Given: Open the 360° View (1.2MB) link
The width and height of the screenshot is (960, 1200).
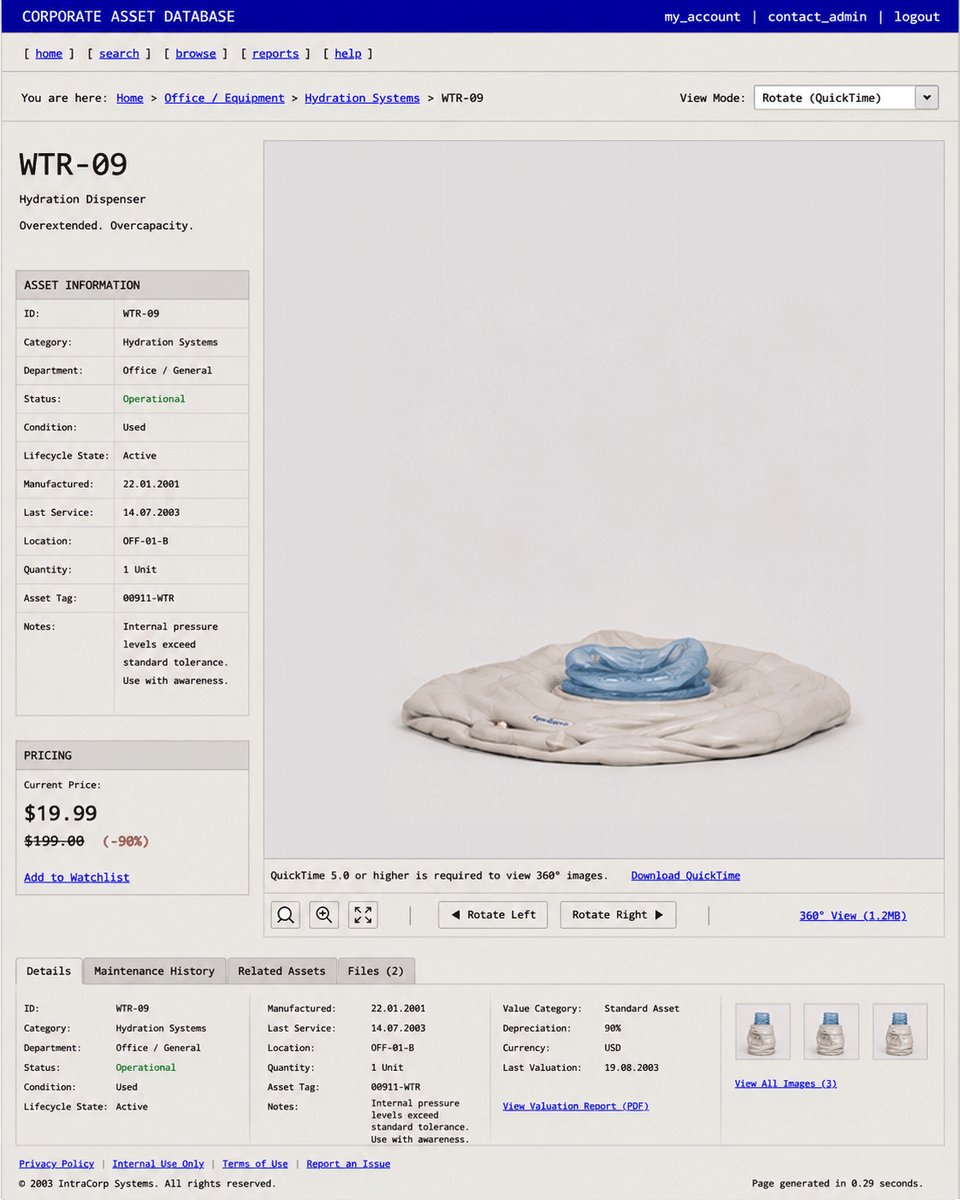Looking at the screenshot, I should coord(853,916).
